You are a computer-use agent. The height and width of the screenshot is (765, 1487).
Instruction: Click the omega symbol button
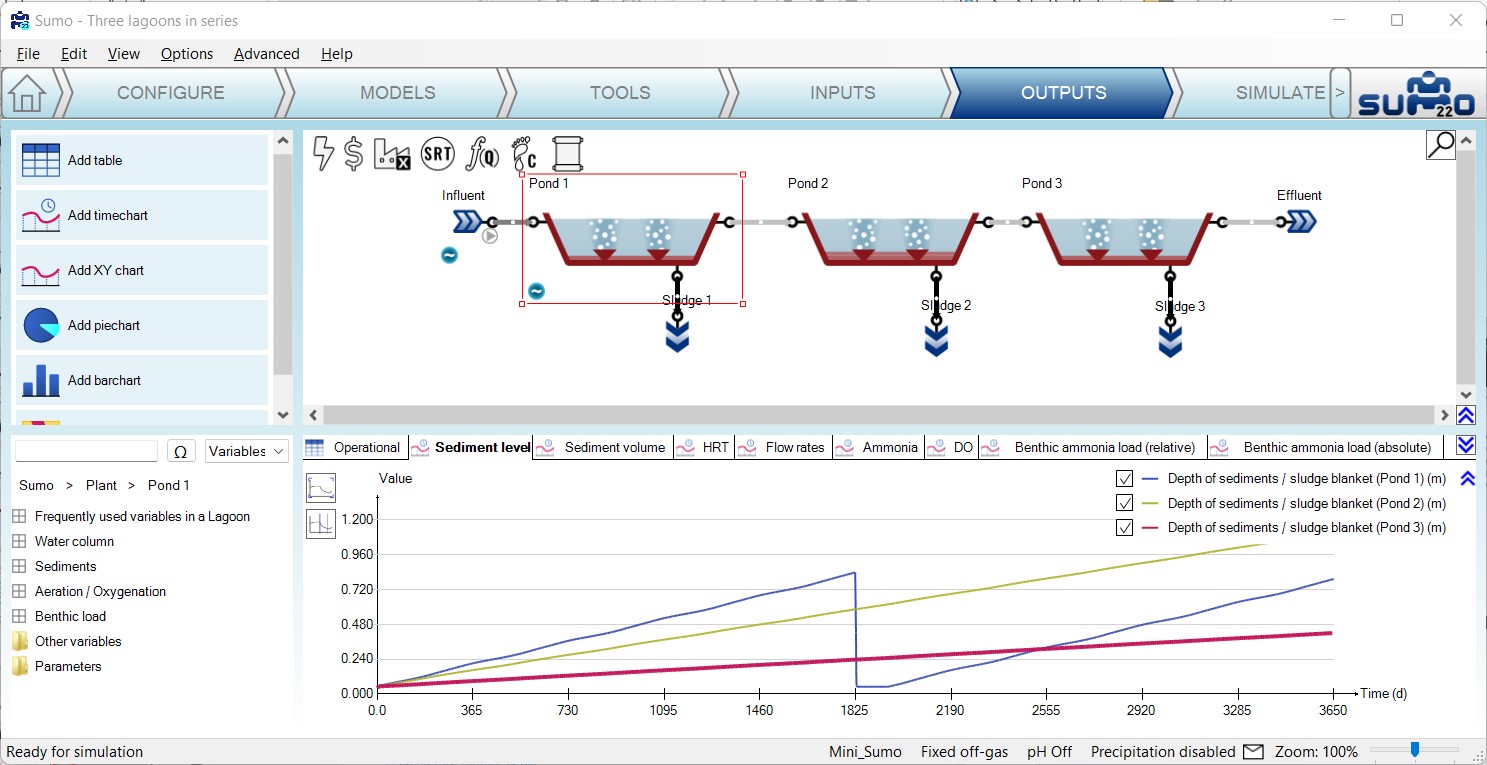click(180, 451)
